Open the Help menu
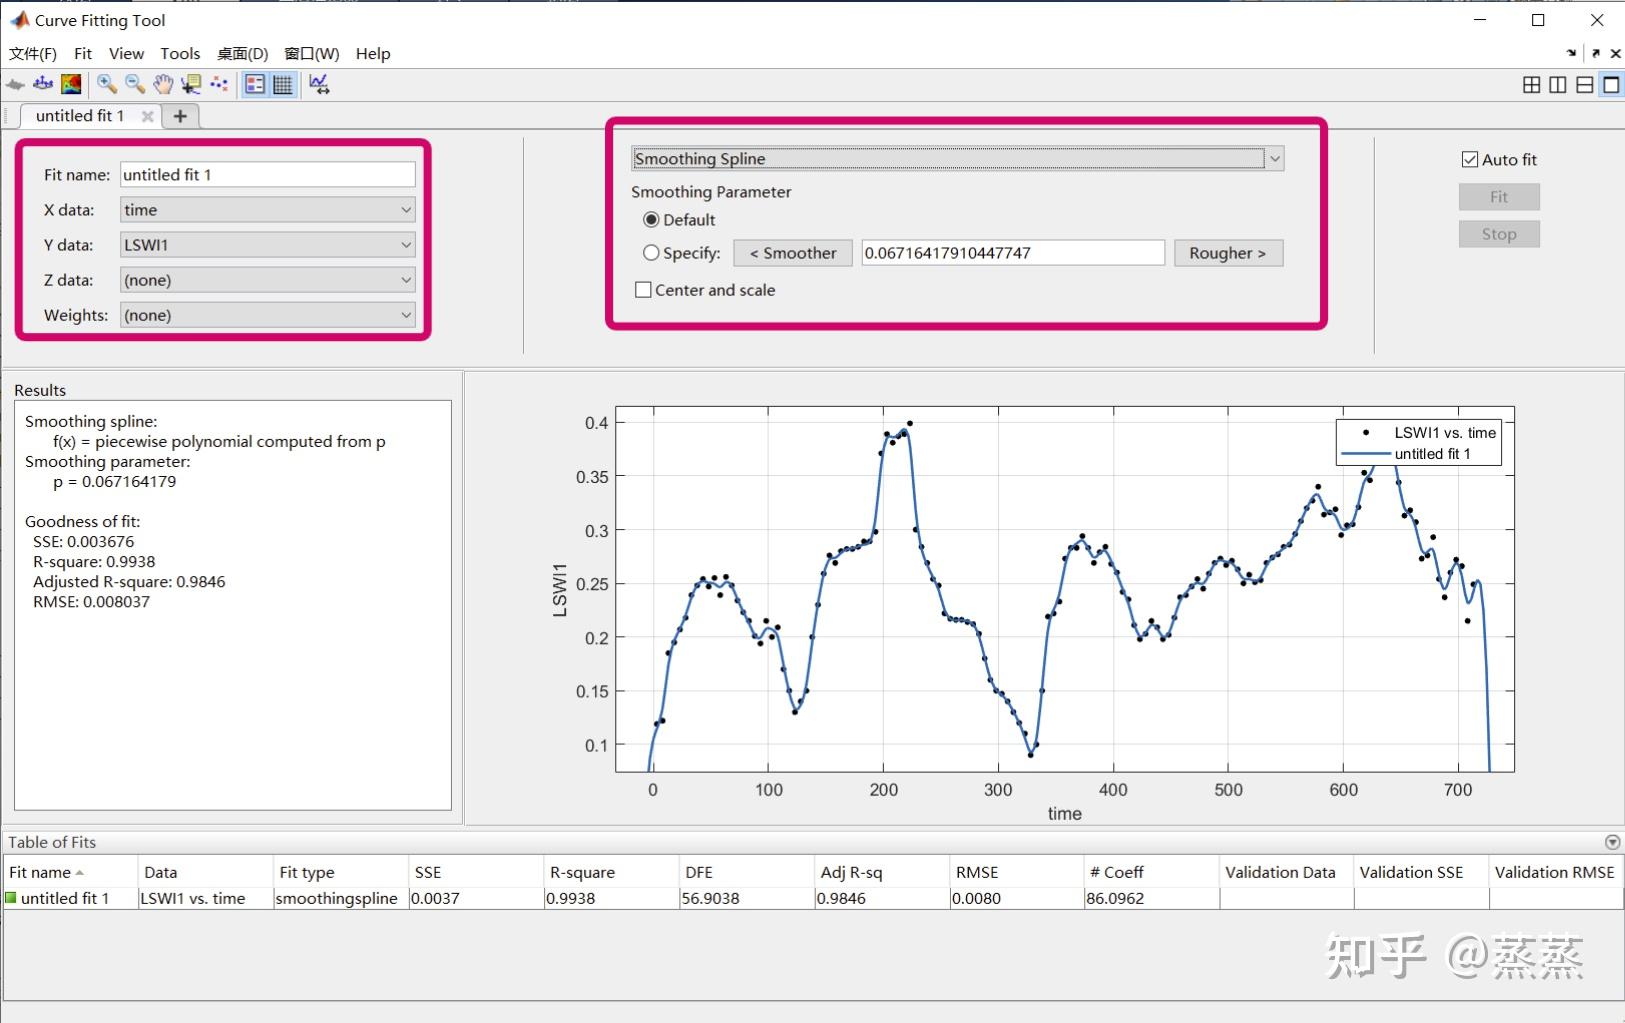This screenshot has width=1625, height=1023. coord(373,54)
